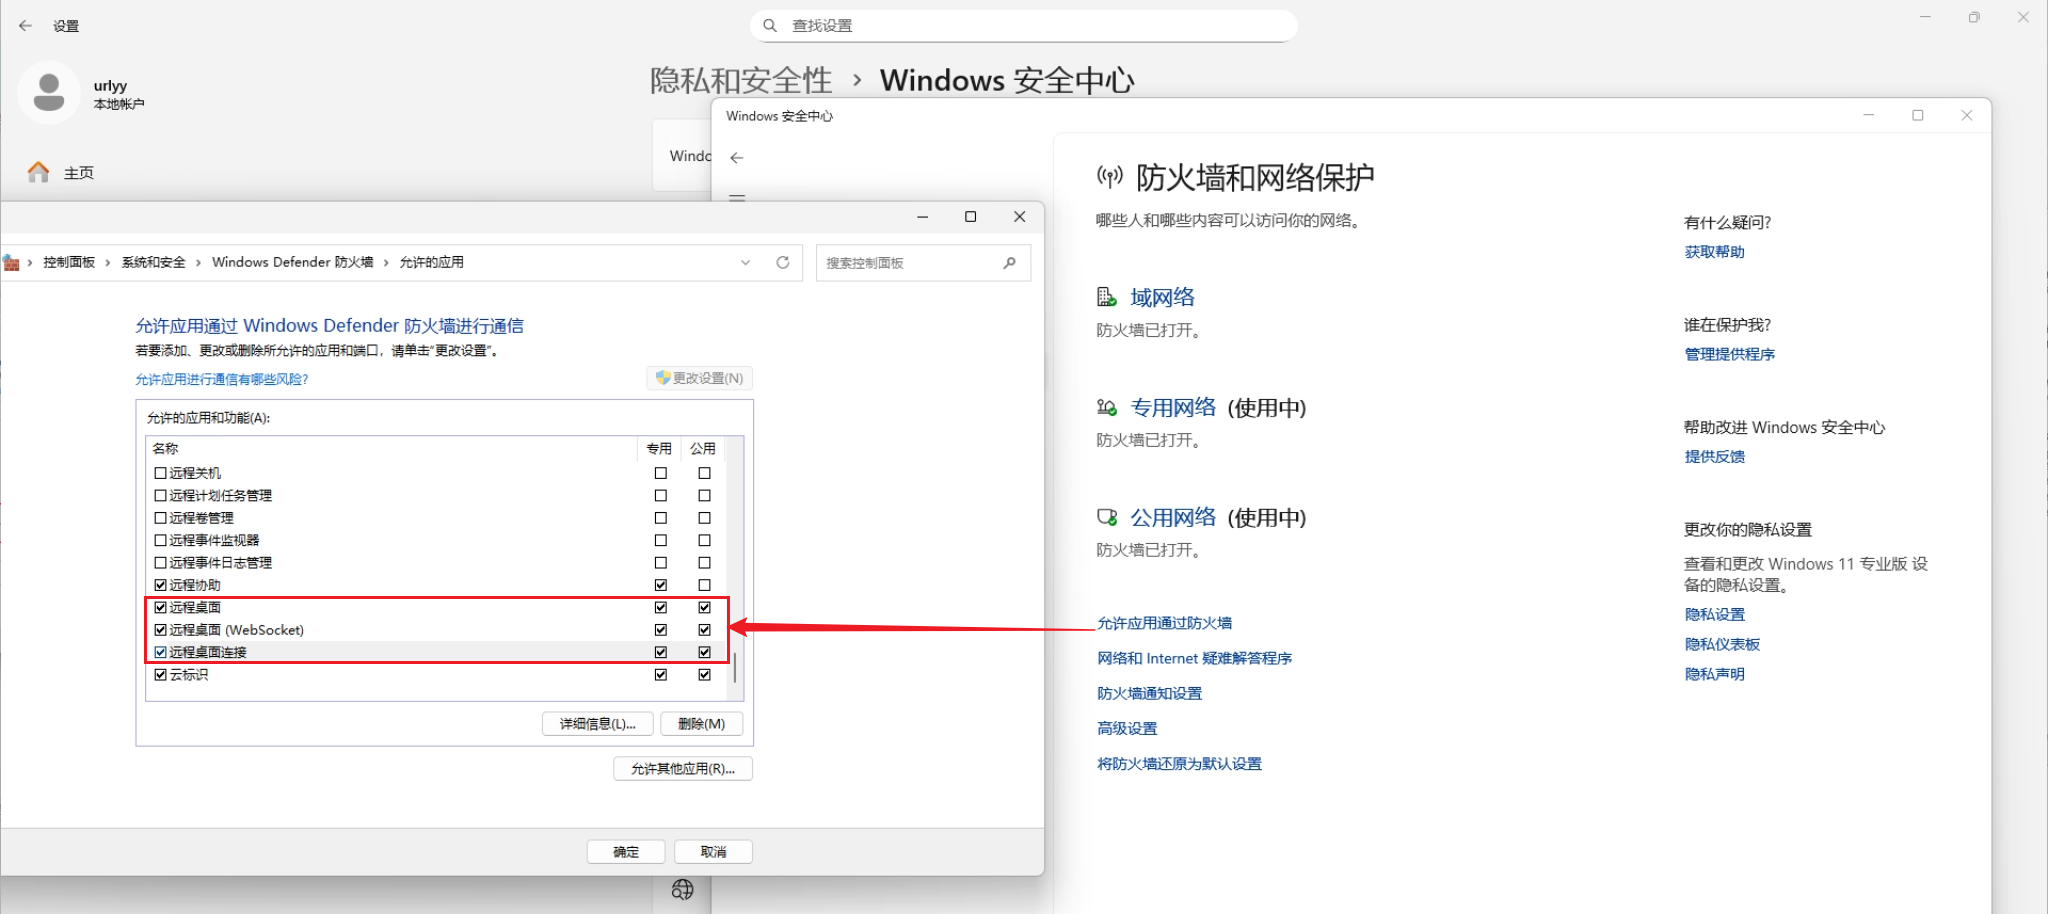Click the search magnifier icon in Settings
Image resolution: width=2048 pixels, height=914 pixels.
(770, 26)
